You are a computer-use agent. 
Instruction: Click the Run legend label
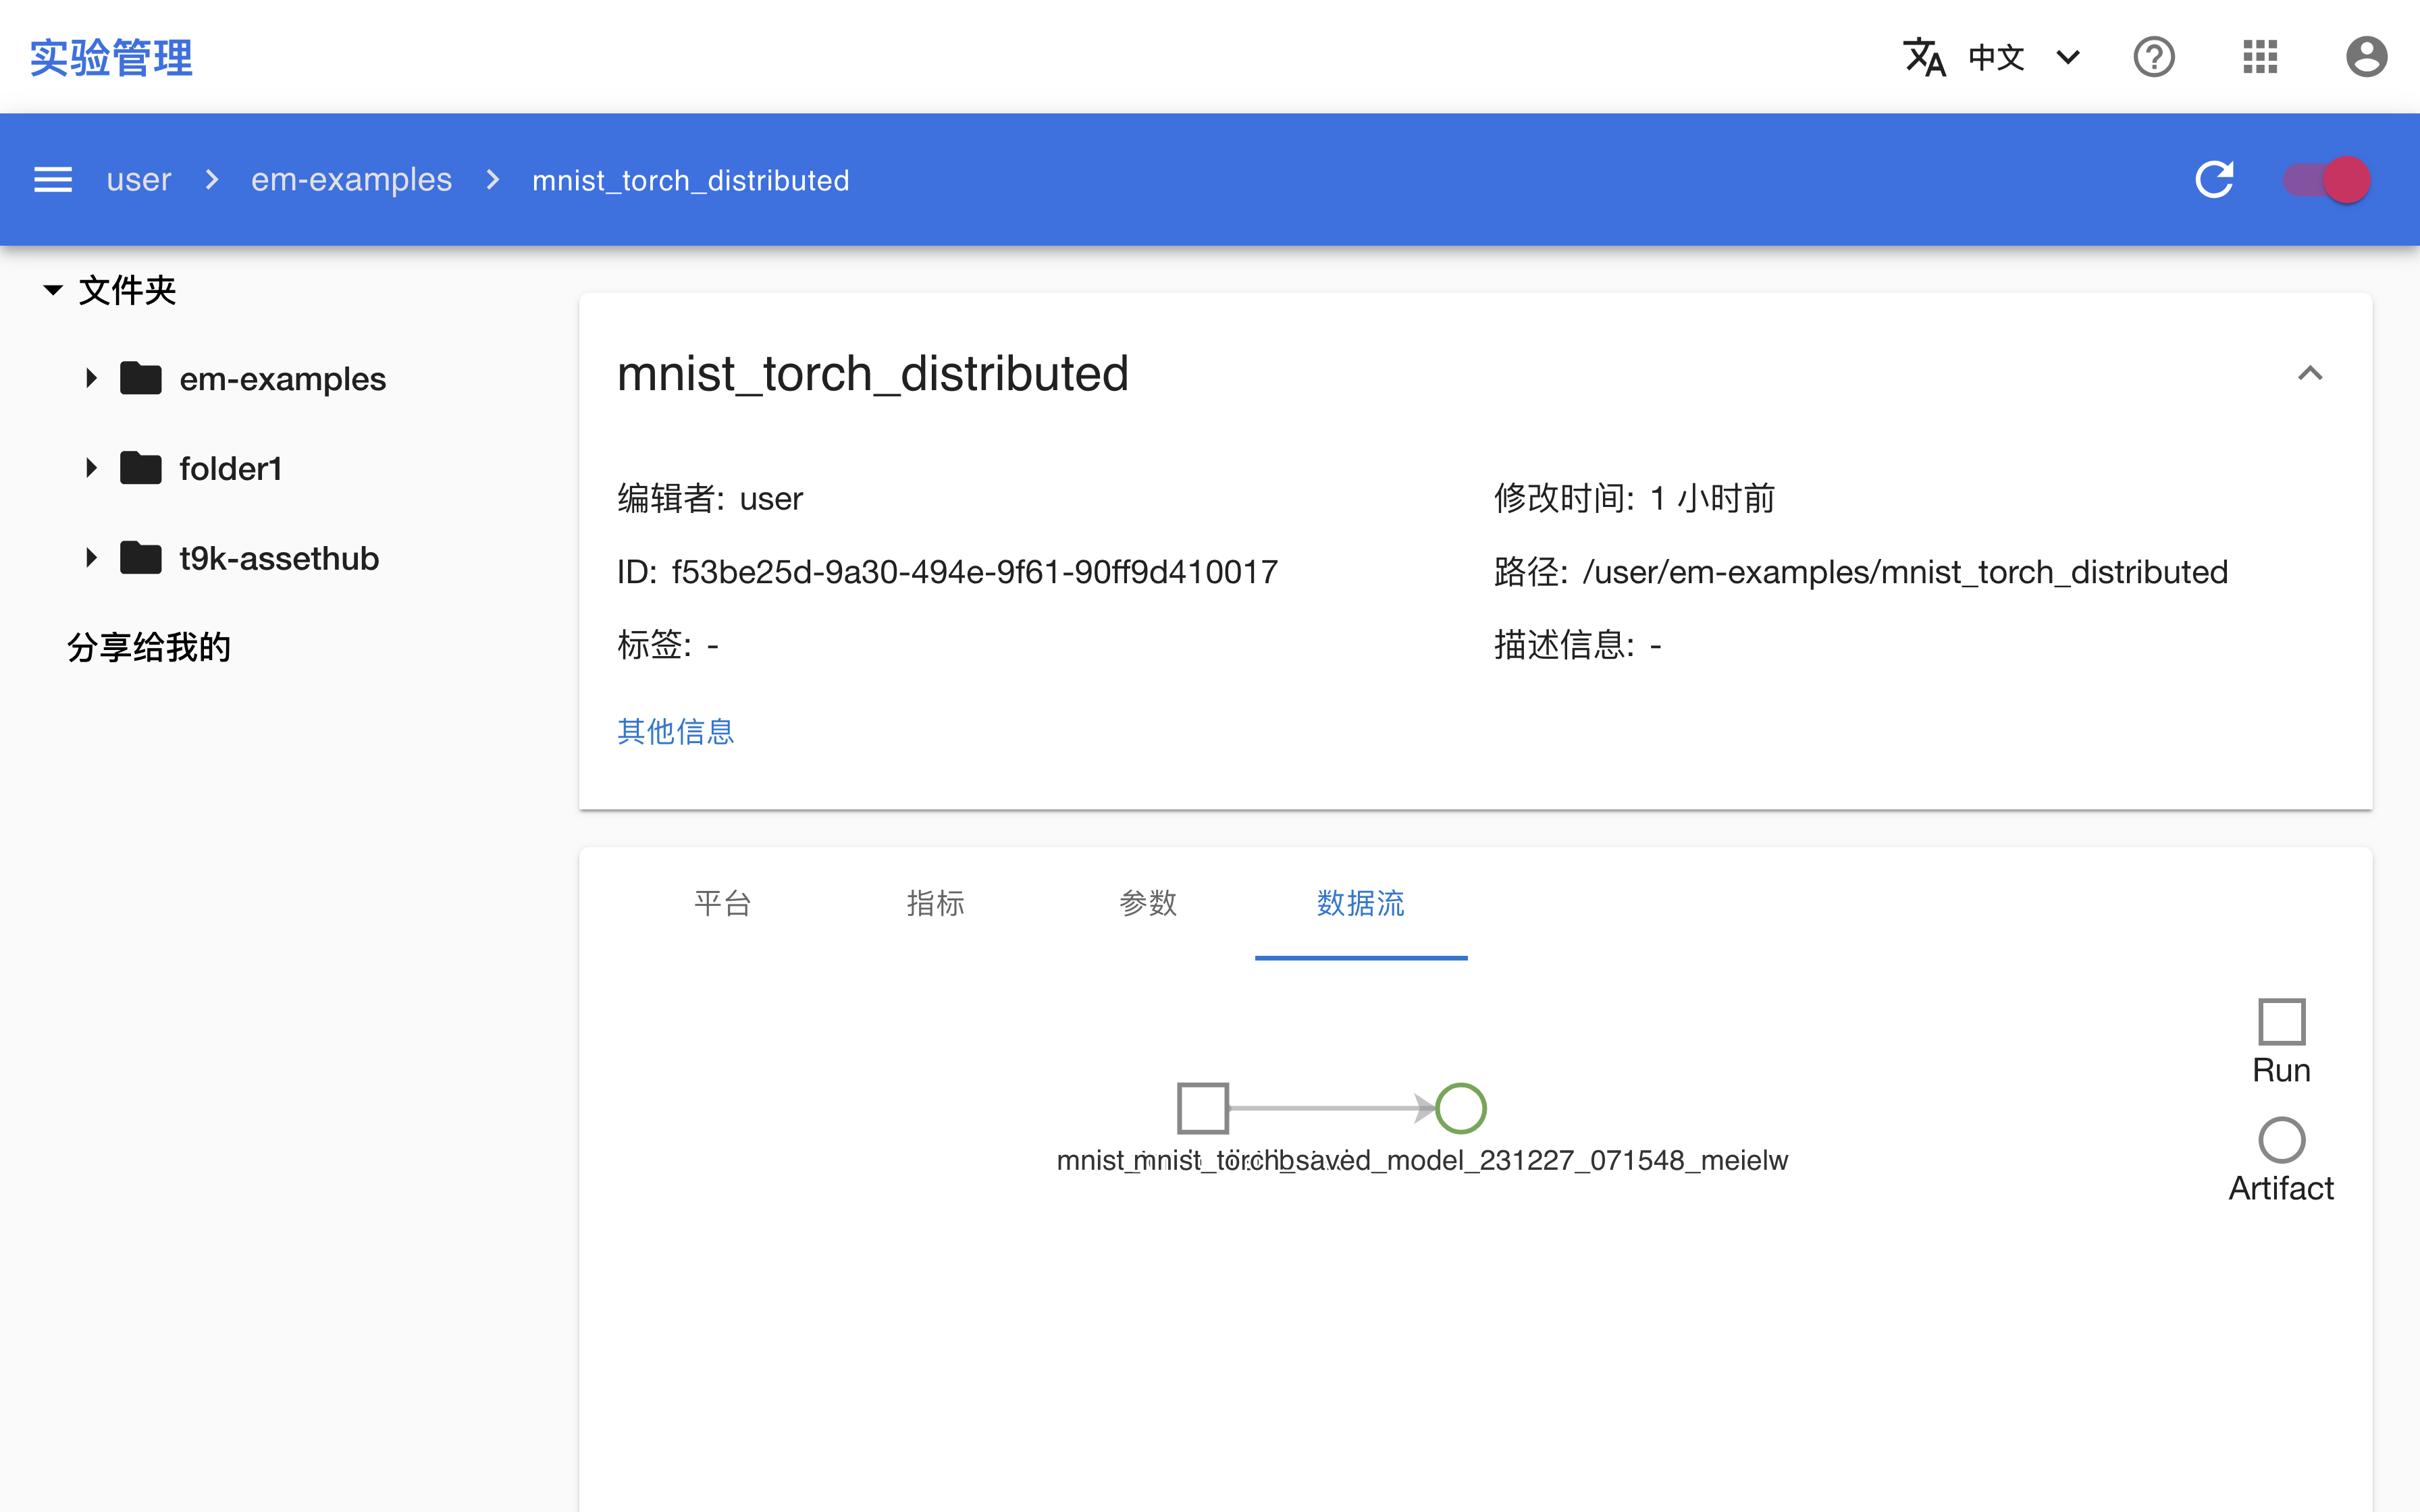tap(2281, 1070)
